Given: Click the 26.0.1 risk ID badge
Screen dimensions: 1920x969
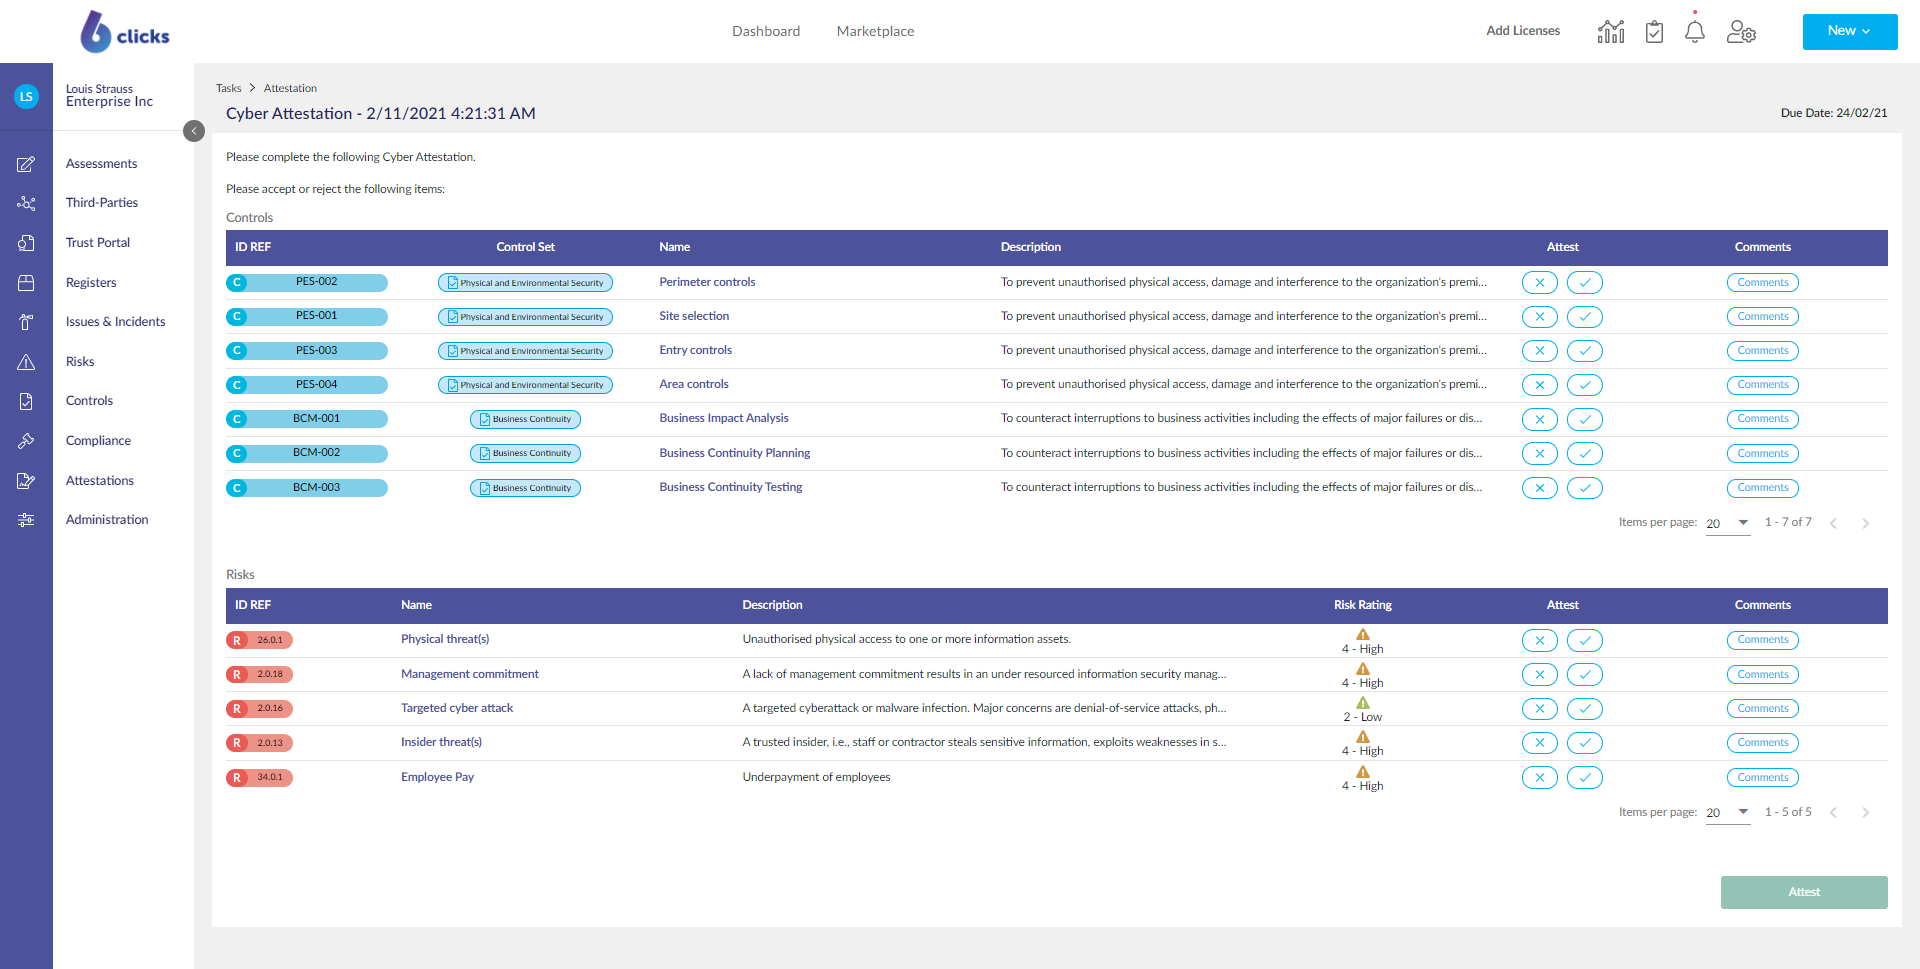Looking at the screenshot, I should tap(259, 640).
